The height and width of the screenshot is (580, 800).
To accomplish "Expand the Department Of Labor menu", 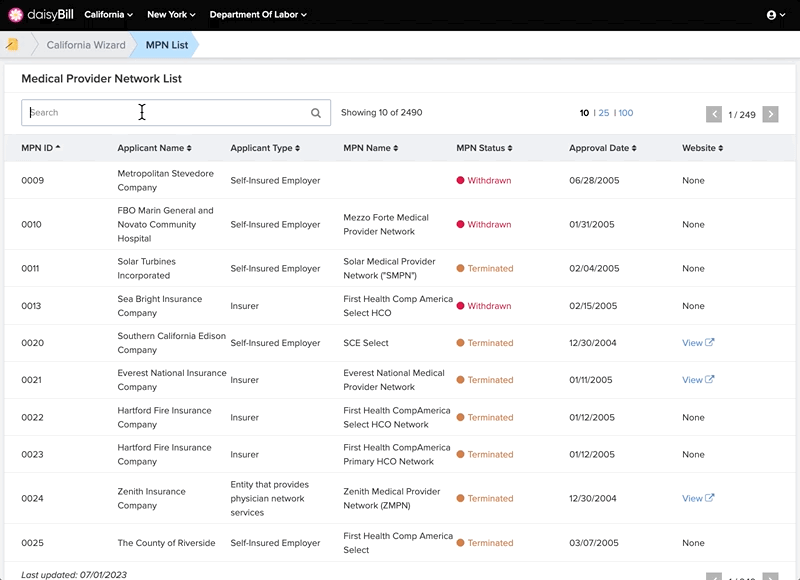I will (258, 15).
